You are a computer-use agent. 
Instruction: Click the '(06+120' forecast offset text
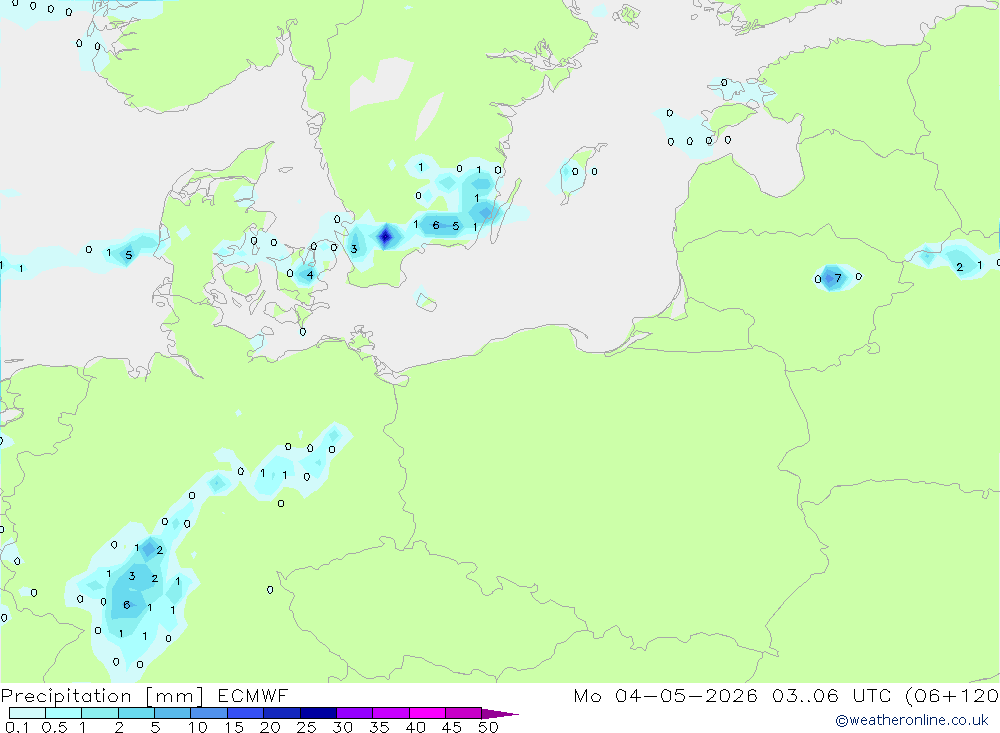[x=952, y=696]
